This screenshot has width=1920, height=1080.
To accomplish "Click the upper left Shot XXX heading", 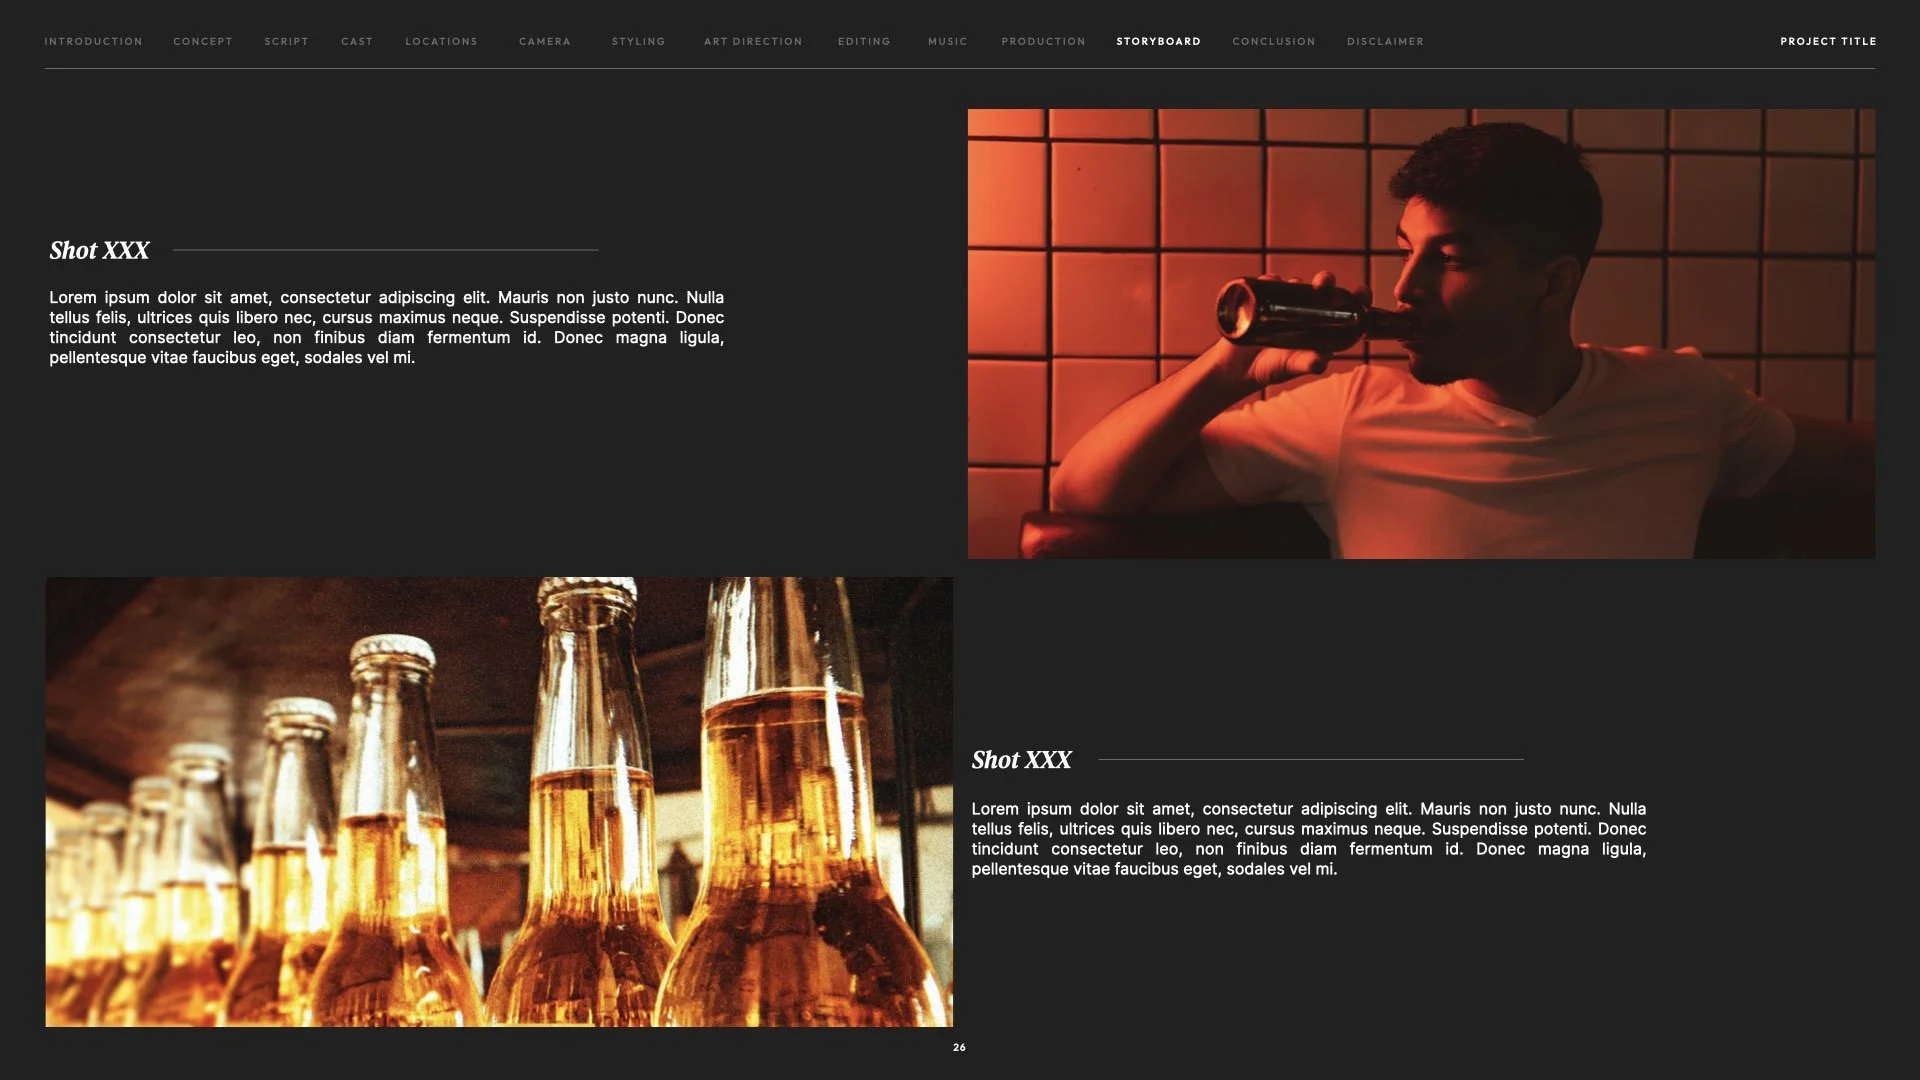I will pos(99,250).
